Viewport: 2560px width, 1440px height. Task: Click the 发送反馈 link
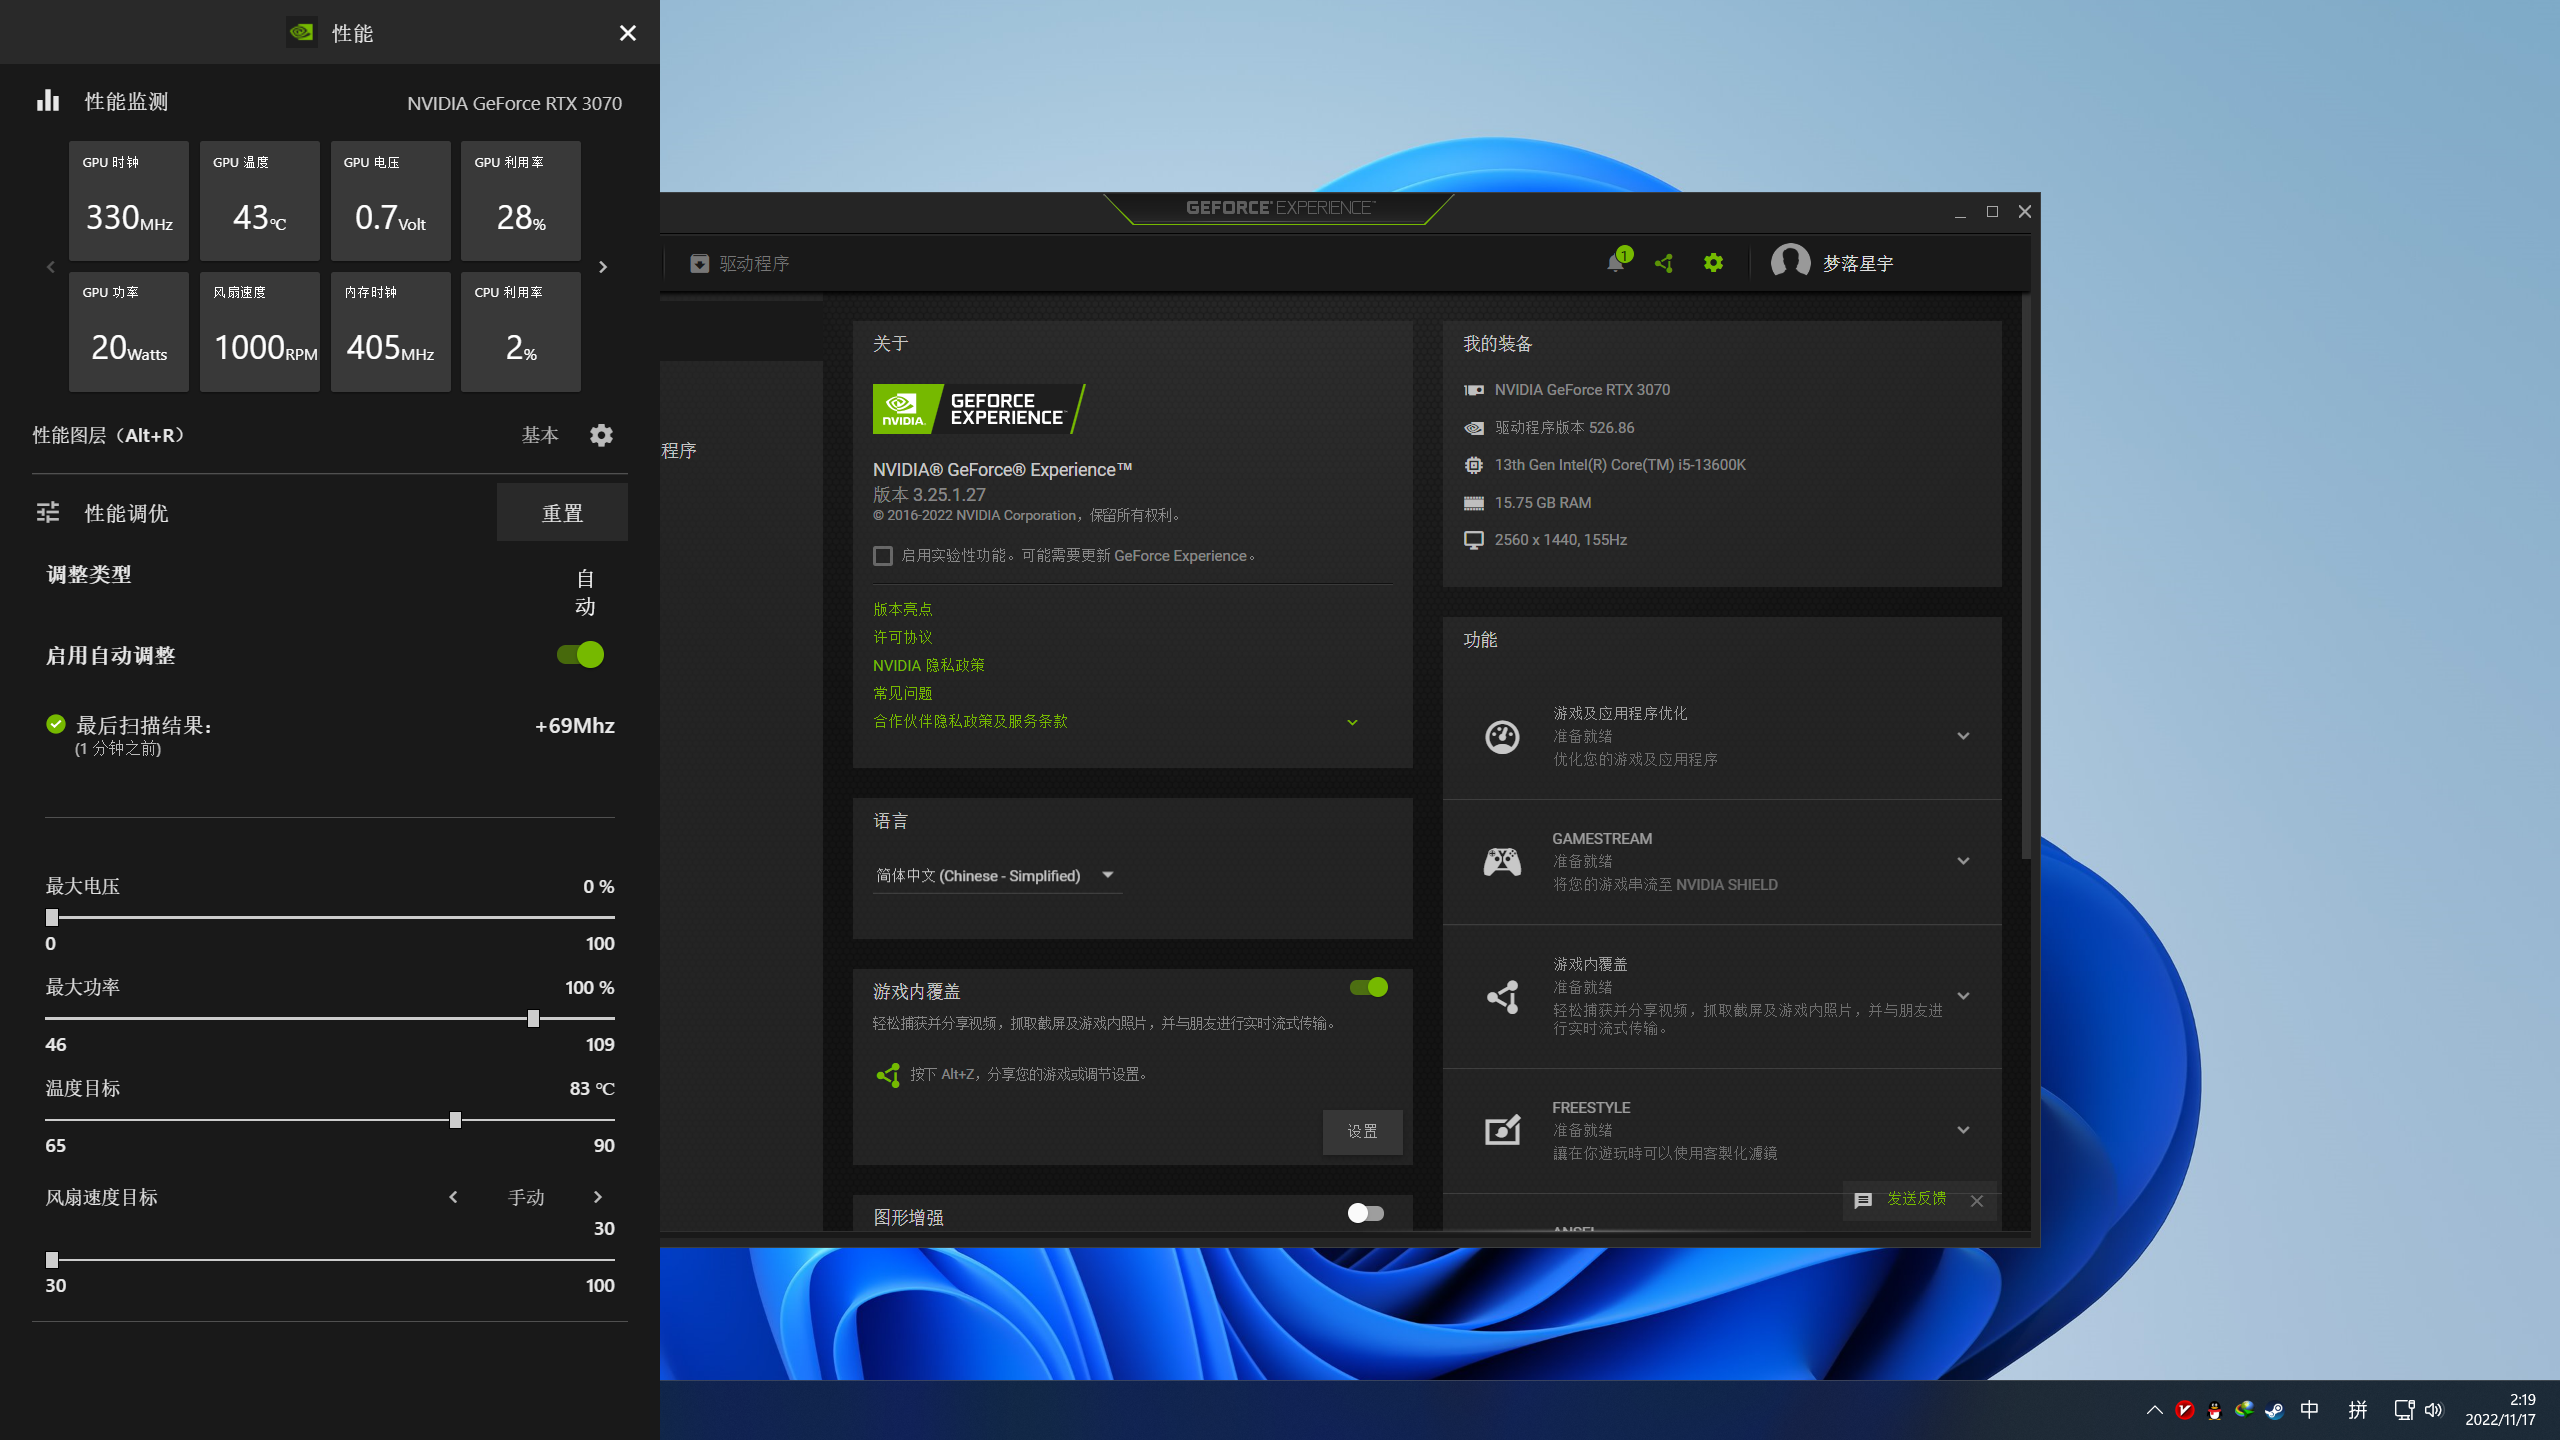(1916, 1199)
